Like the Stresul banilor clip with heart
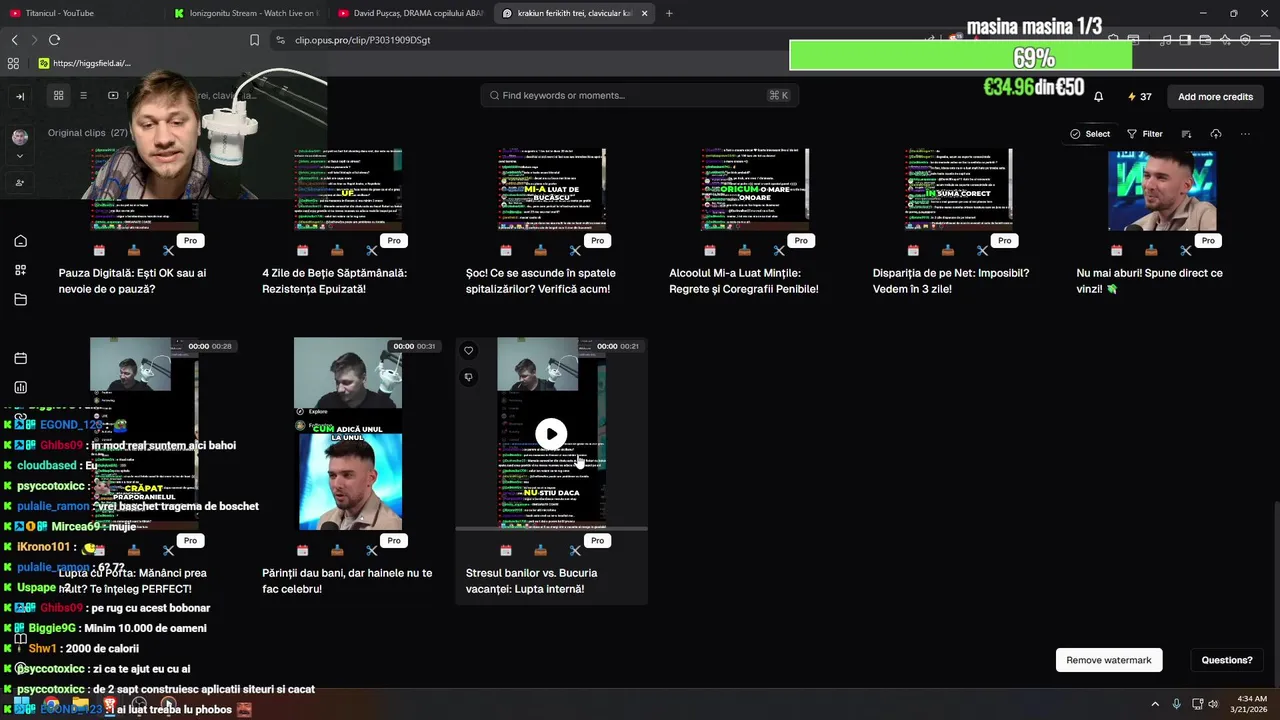1280x720 pixels. pos(468,351)
